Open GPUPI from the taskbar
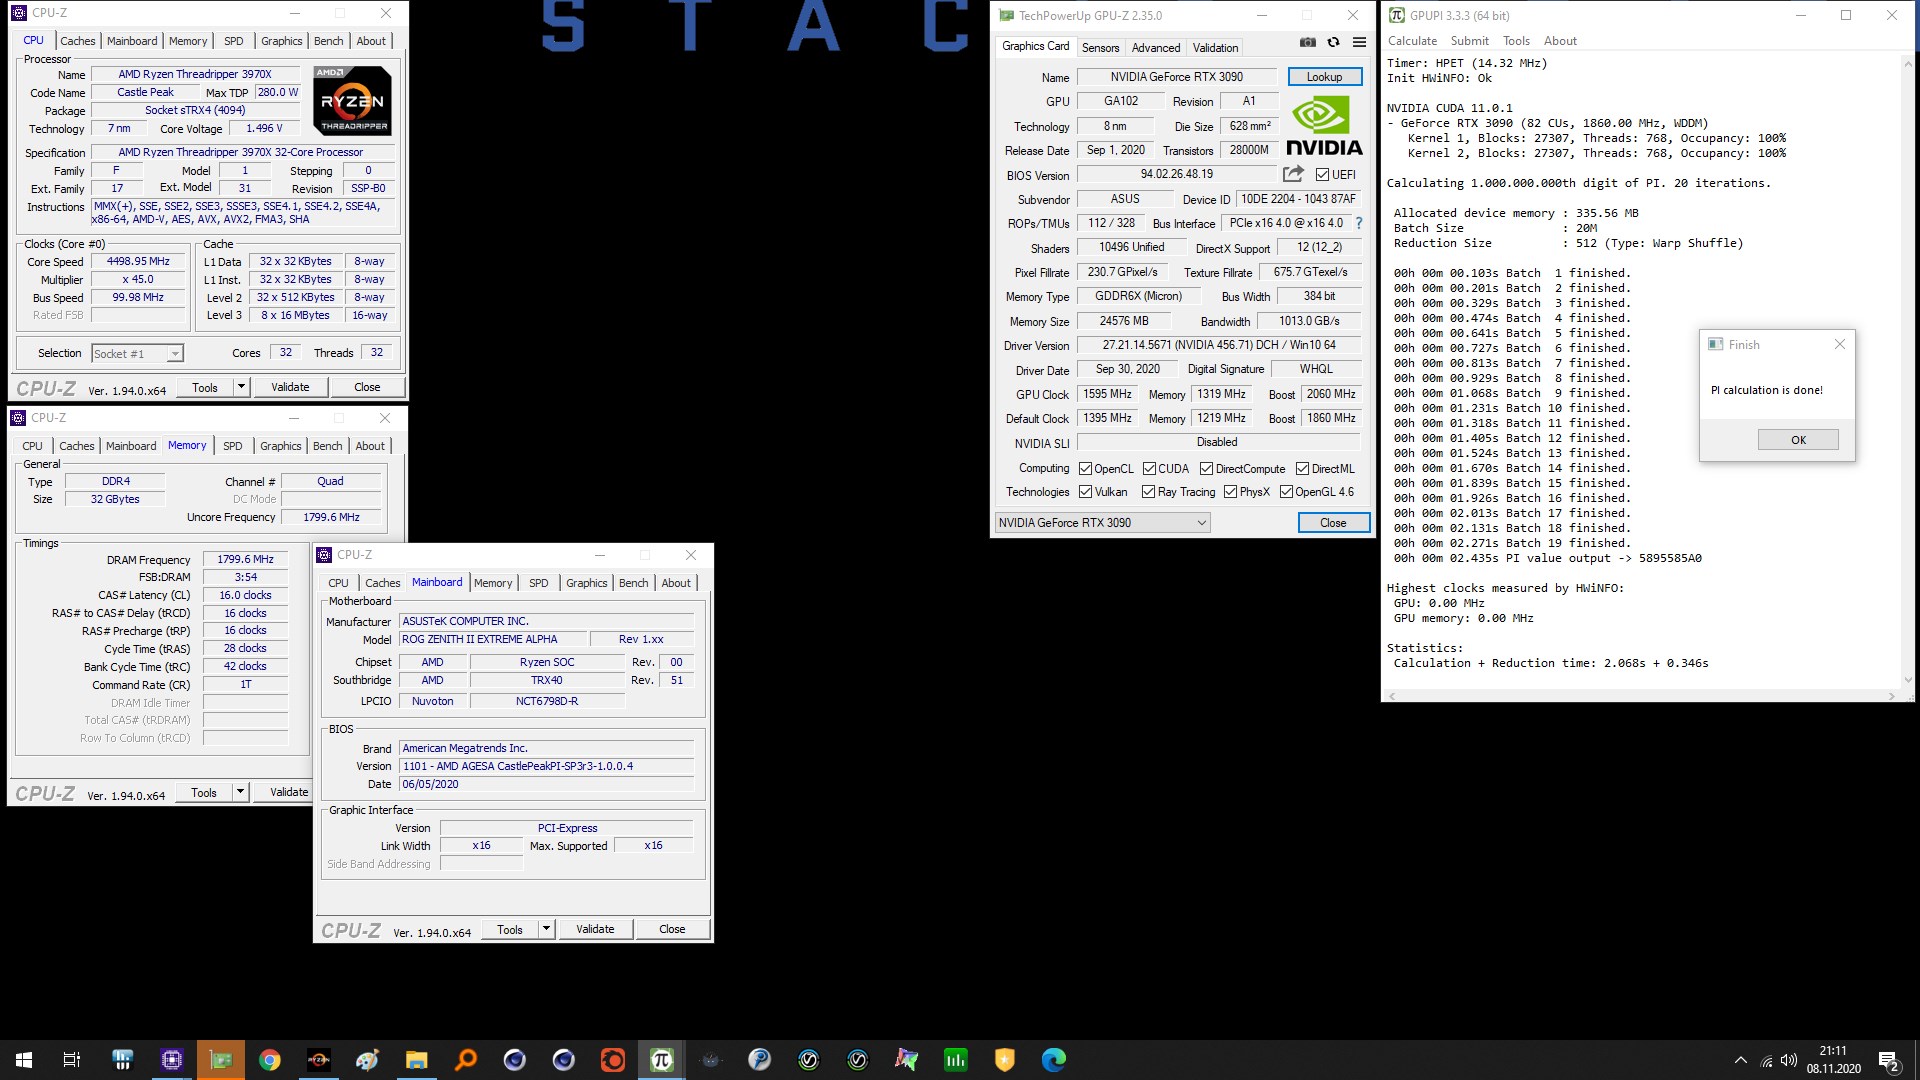Screen dimensions: 1920x1080 coord(661,1060)
